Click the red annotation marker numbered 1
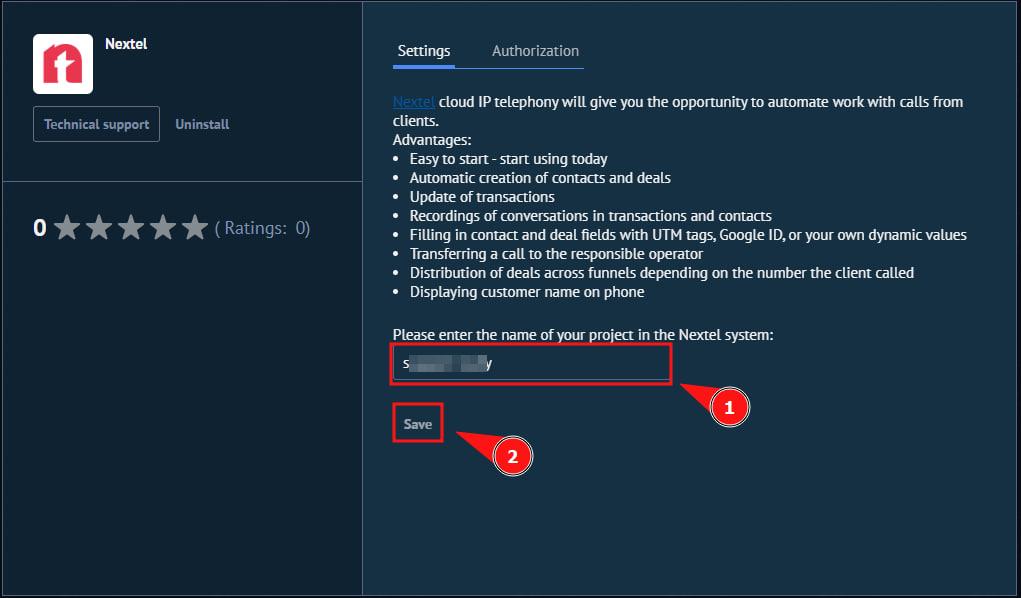1021x598 pixels. point(729,407)
